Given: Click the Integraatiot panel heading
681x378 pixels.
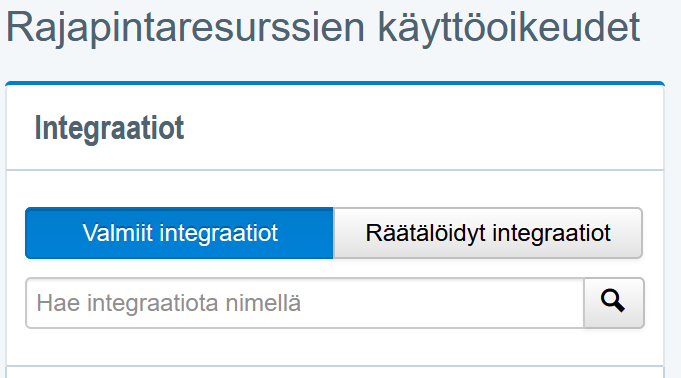Looking at the screenshot, I should pyautogui.click(x=109, y=128).
